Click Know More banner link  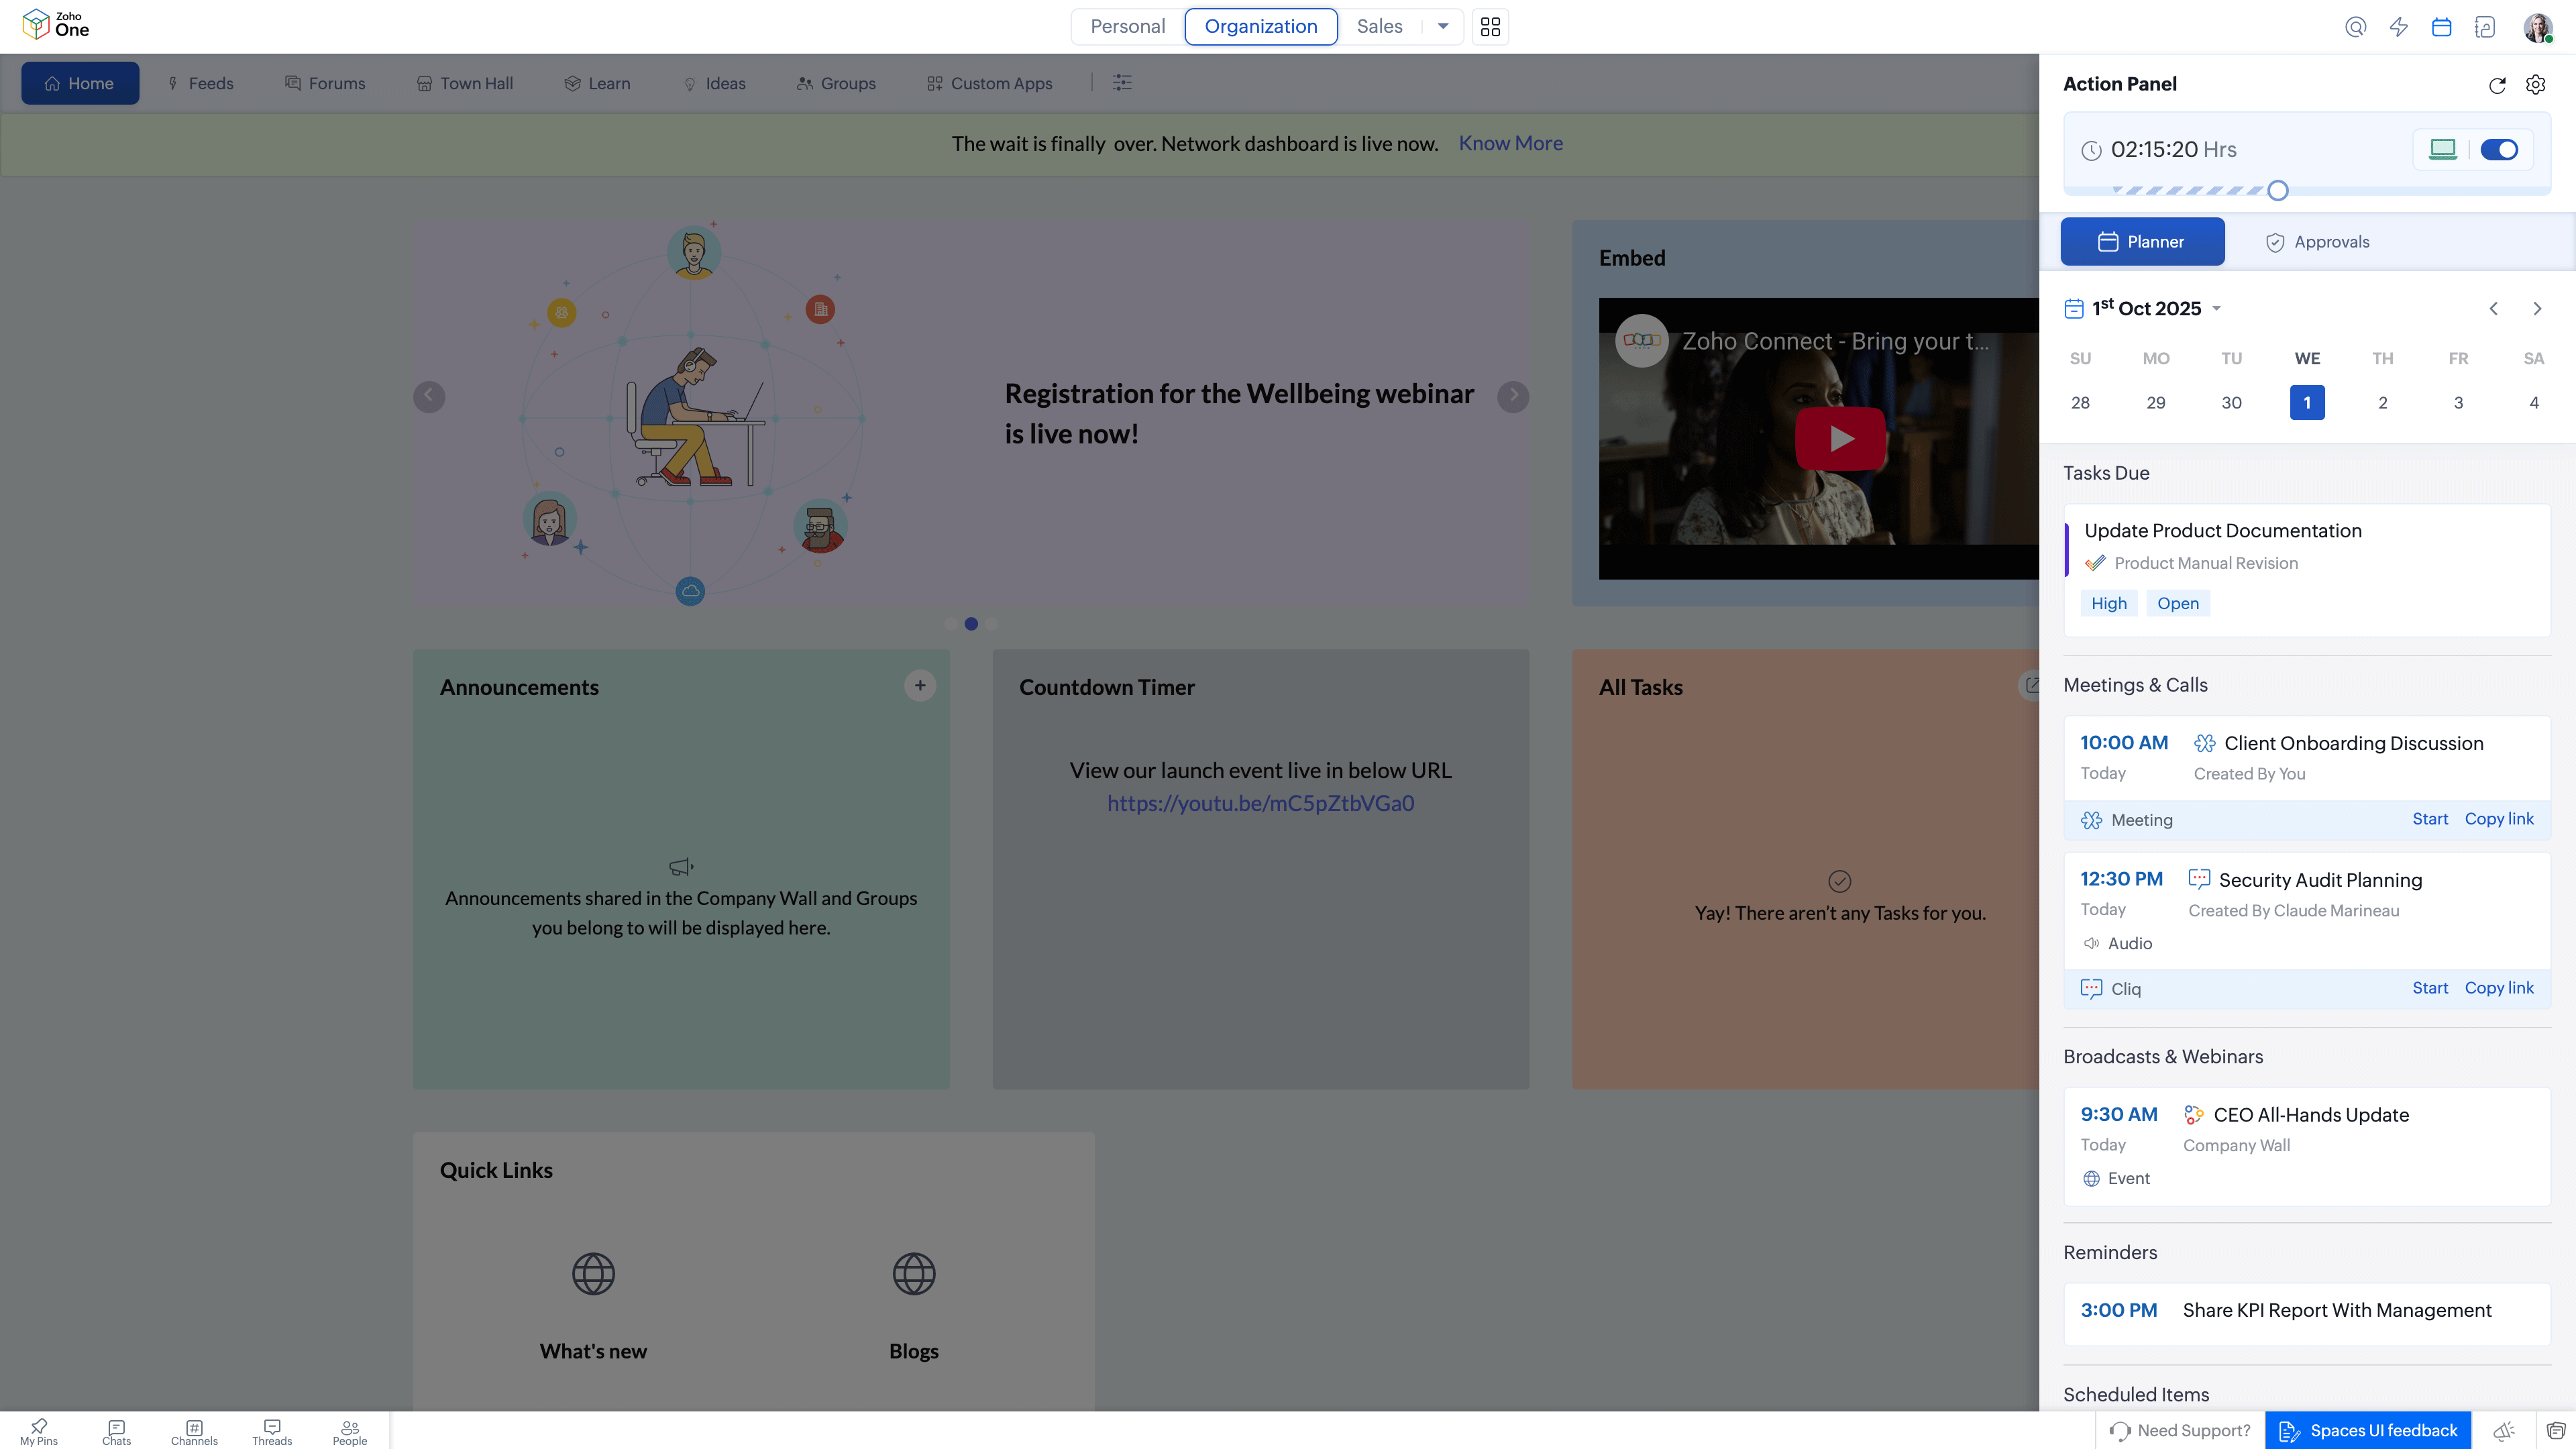coord(1510,144)
